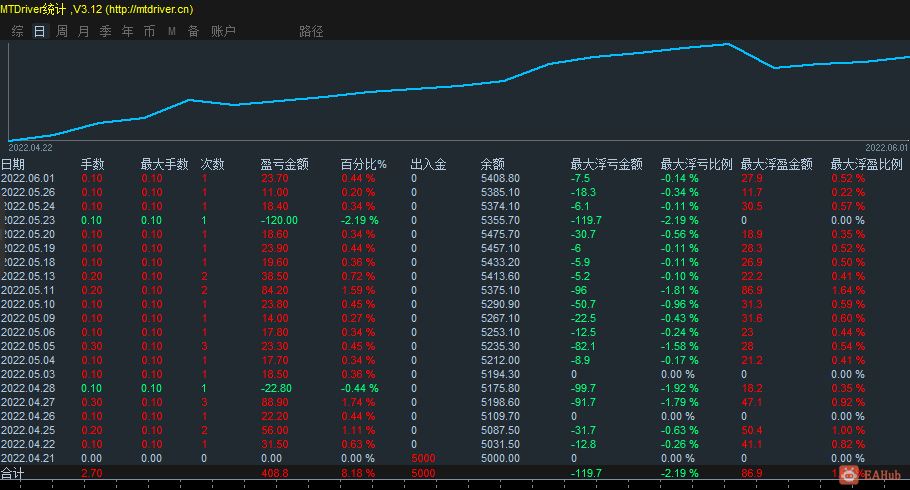This screenshot has height=490, width=910.
Task: Select the 2022.05.13 date row
Action: (28, 276)
